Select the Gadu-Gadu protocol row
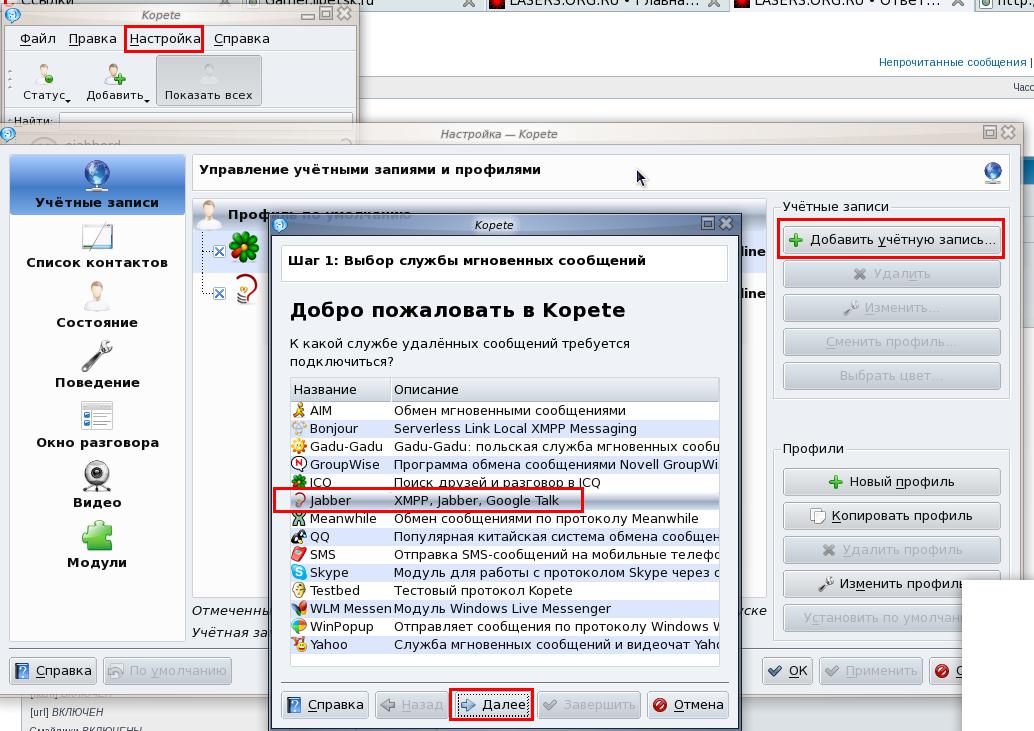Viewport: 1034px width, 731px height. pyautogui.click(x=504, y=446)
